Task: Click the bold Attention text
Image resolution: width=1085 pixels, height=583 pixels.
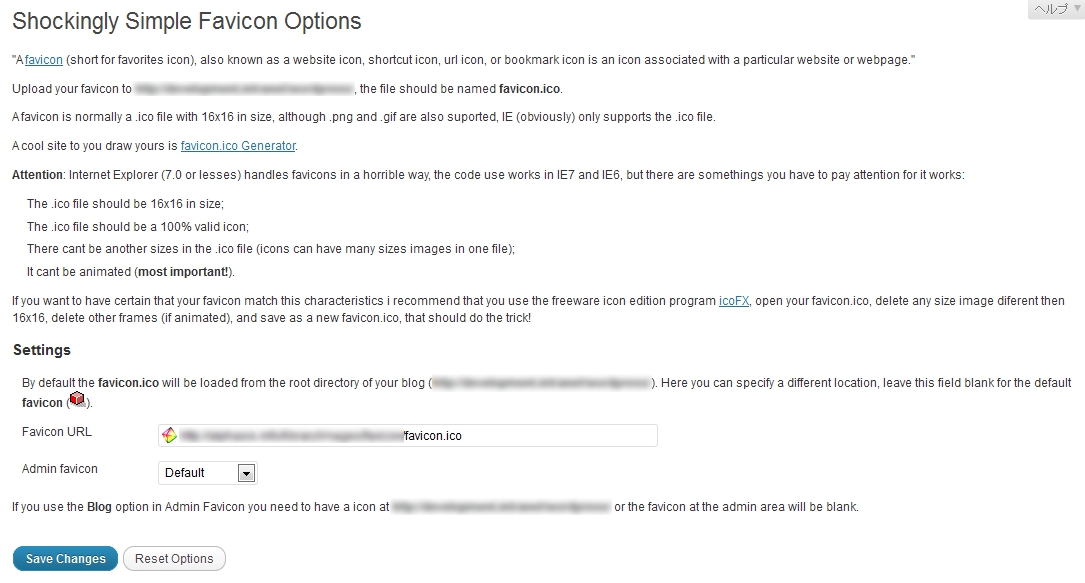Action: pos(38,175)
